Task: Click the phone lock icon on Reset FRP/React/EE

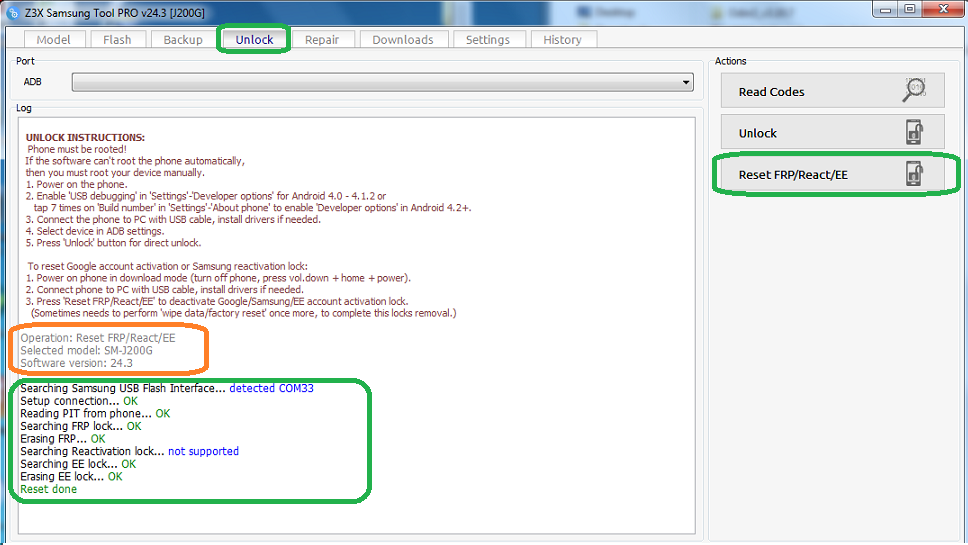Action: point(914,173)
